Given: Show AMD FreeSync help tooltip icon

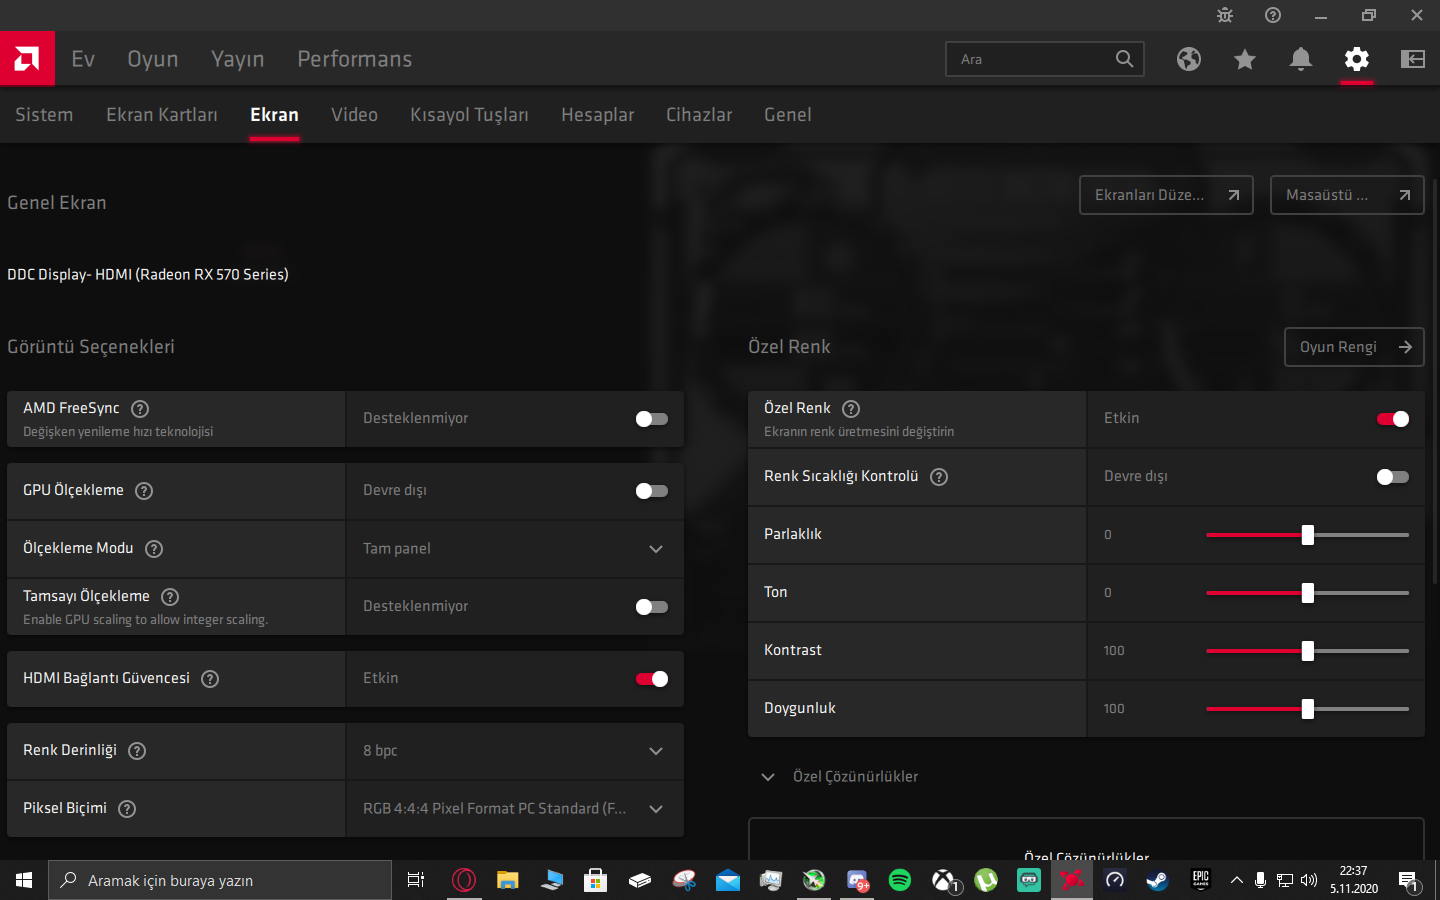Looking at the screenshot, I should pos(140,408).
